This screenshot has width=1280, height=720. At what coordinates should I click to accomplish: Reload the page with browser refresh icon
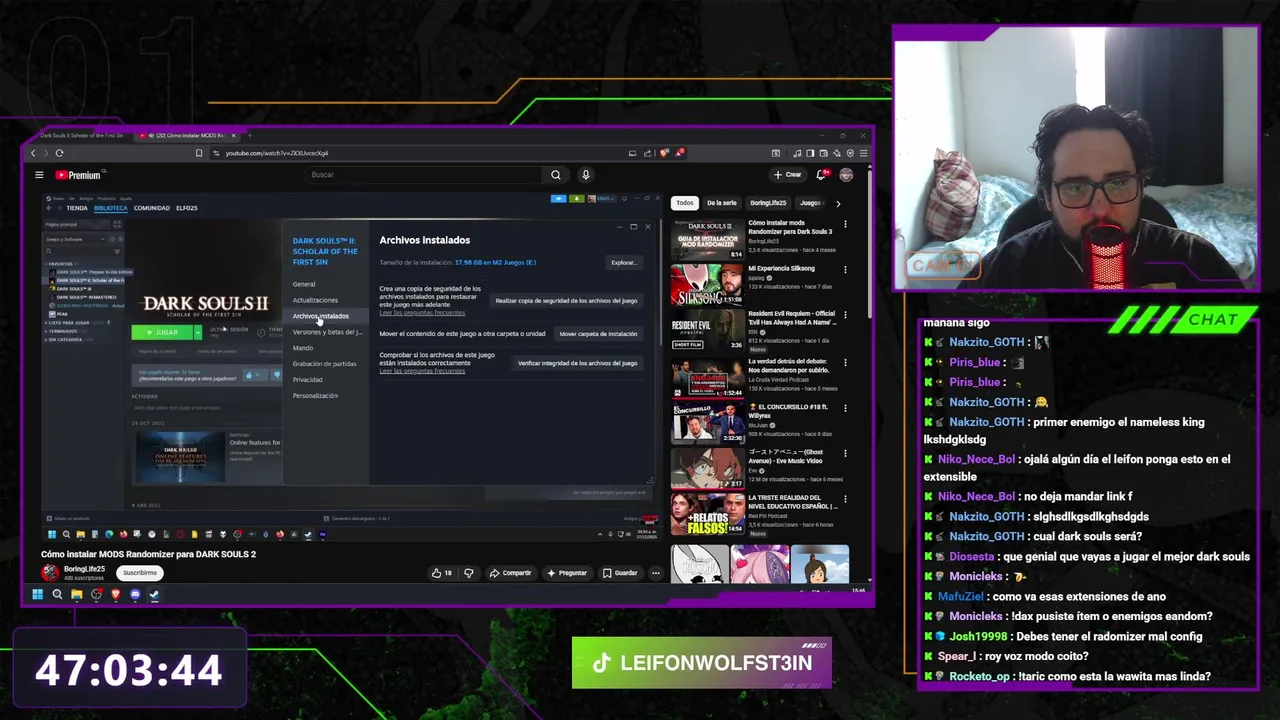click(x=59, y=153)
